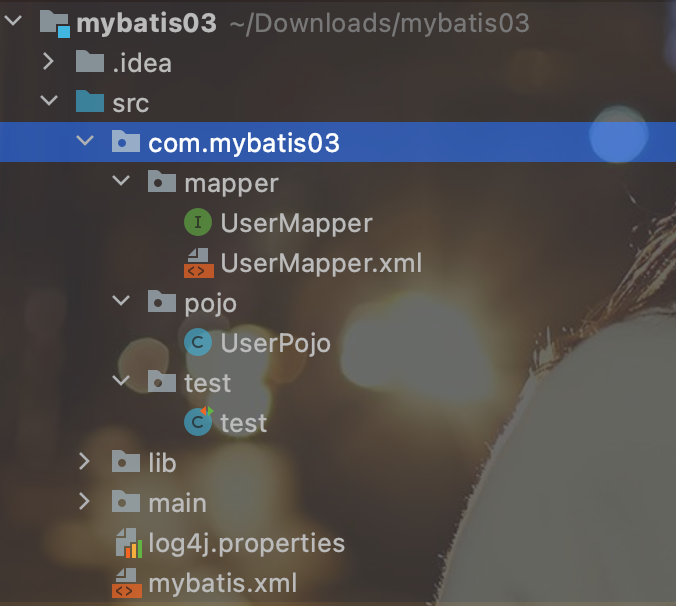The width and height of the screenshot is (676, 606).
Task: Click the com.mybatis03 package icon
Action: [x=126, y=141]
